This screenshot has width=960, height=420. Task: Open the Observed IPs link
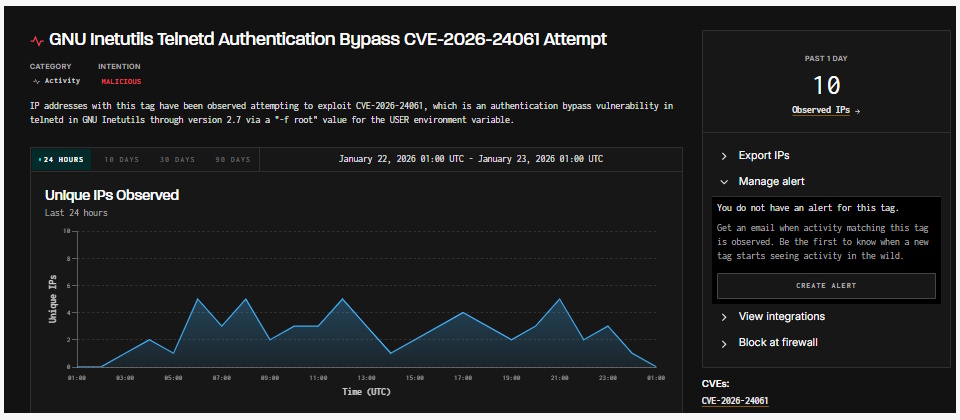pos(820,110)
